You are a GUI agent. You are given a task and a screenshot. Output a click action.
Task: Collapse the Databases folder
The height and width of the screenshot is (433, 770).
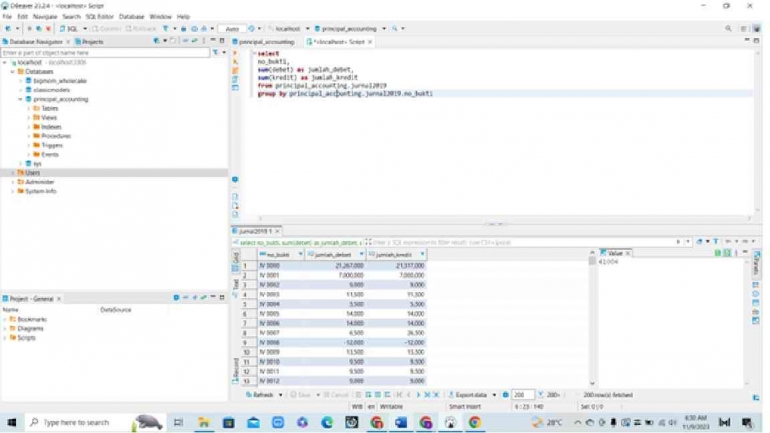13,72
